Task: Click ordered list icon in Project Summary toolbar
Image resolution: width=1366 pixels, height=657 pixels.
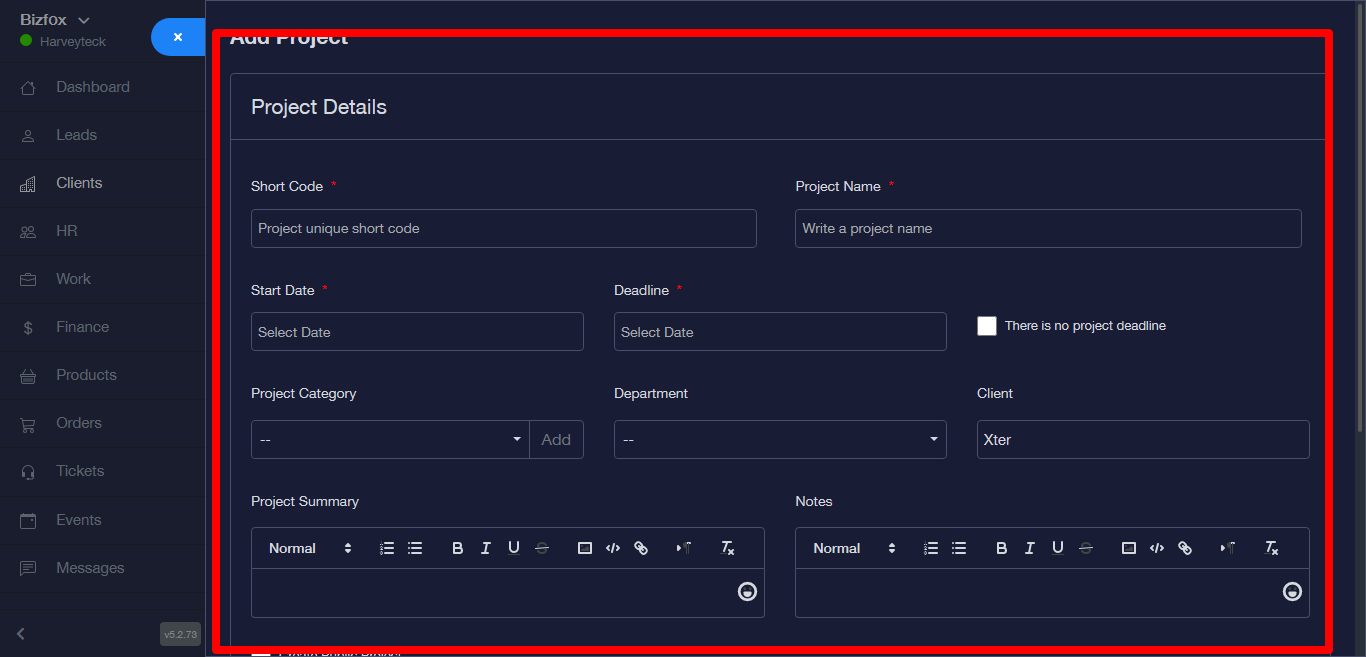Action: [387, 548]
